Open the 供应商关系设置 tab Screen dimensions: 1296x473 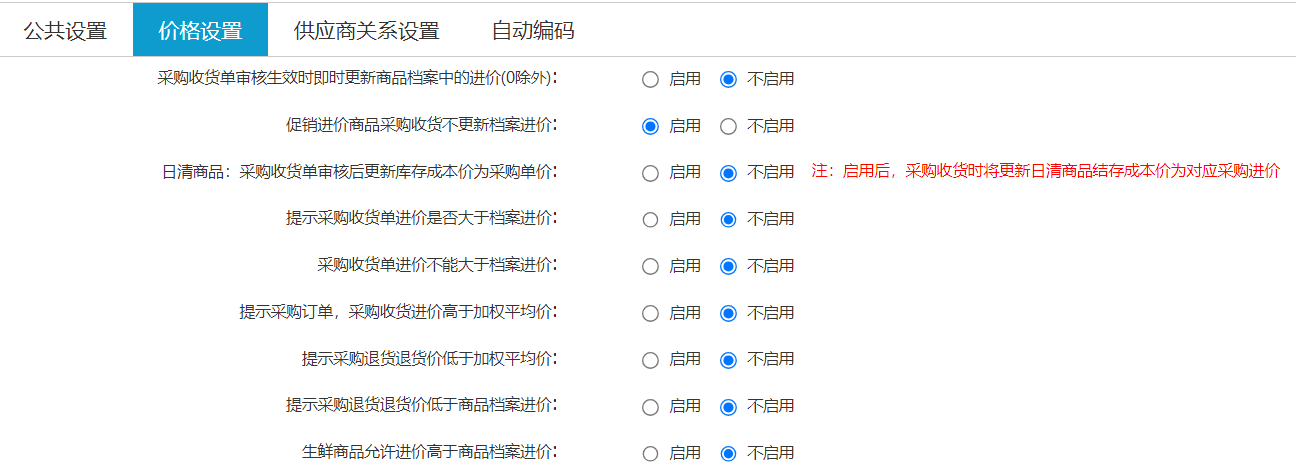[x=366, y=30]
